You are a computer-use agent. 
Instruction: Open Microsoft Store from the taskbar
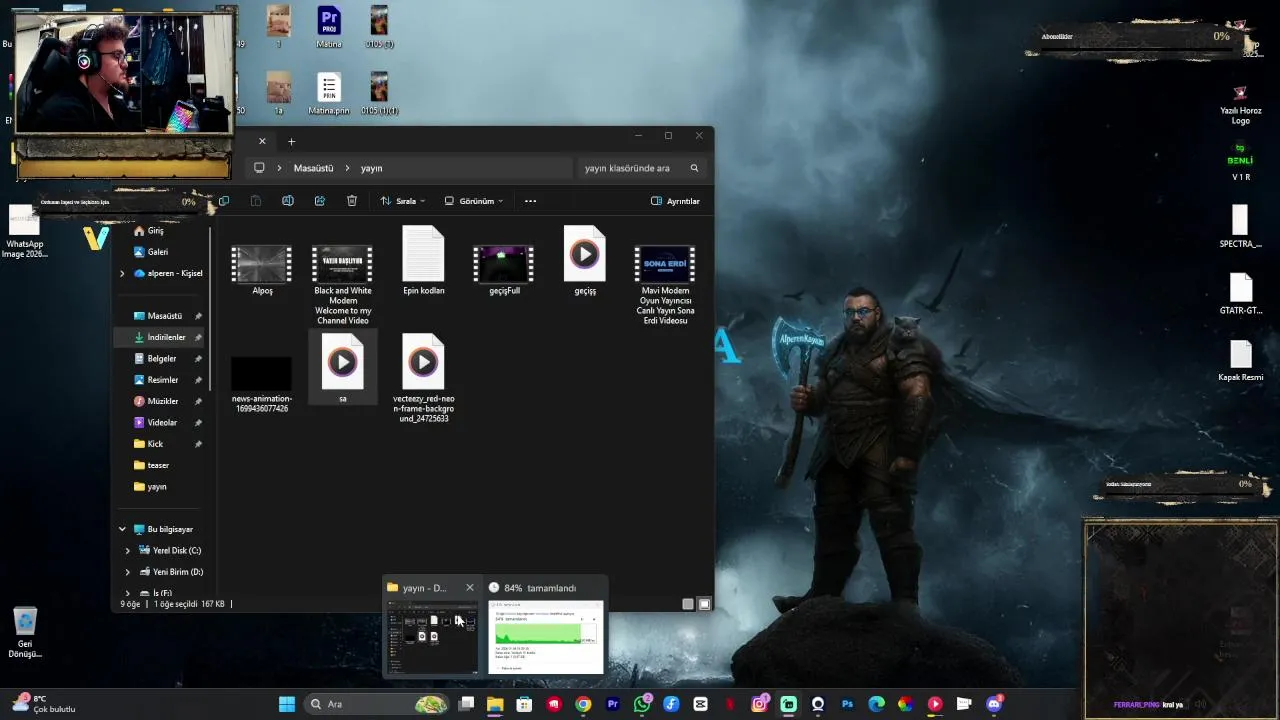pos(524,704)
